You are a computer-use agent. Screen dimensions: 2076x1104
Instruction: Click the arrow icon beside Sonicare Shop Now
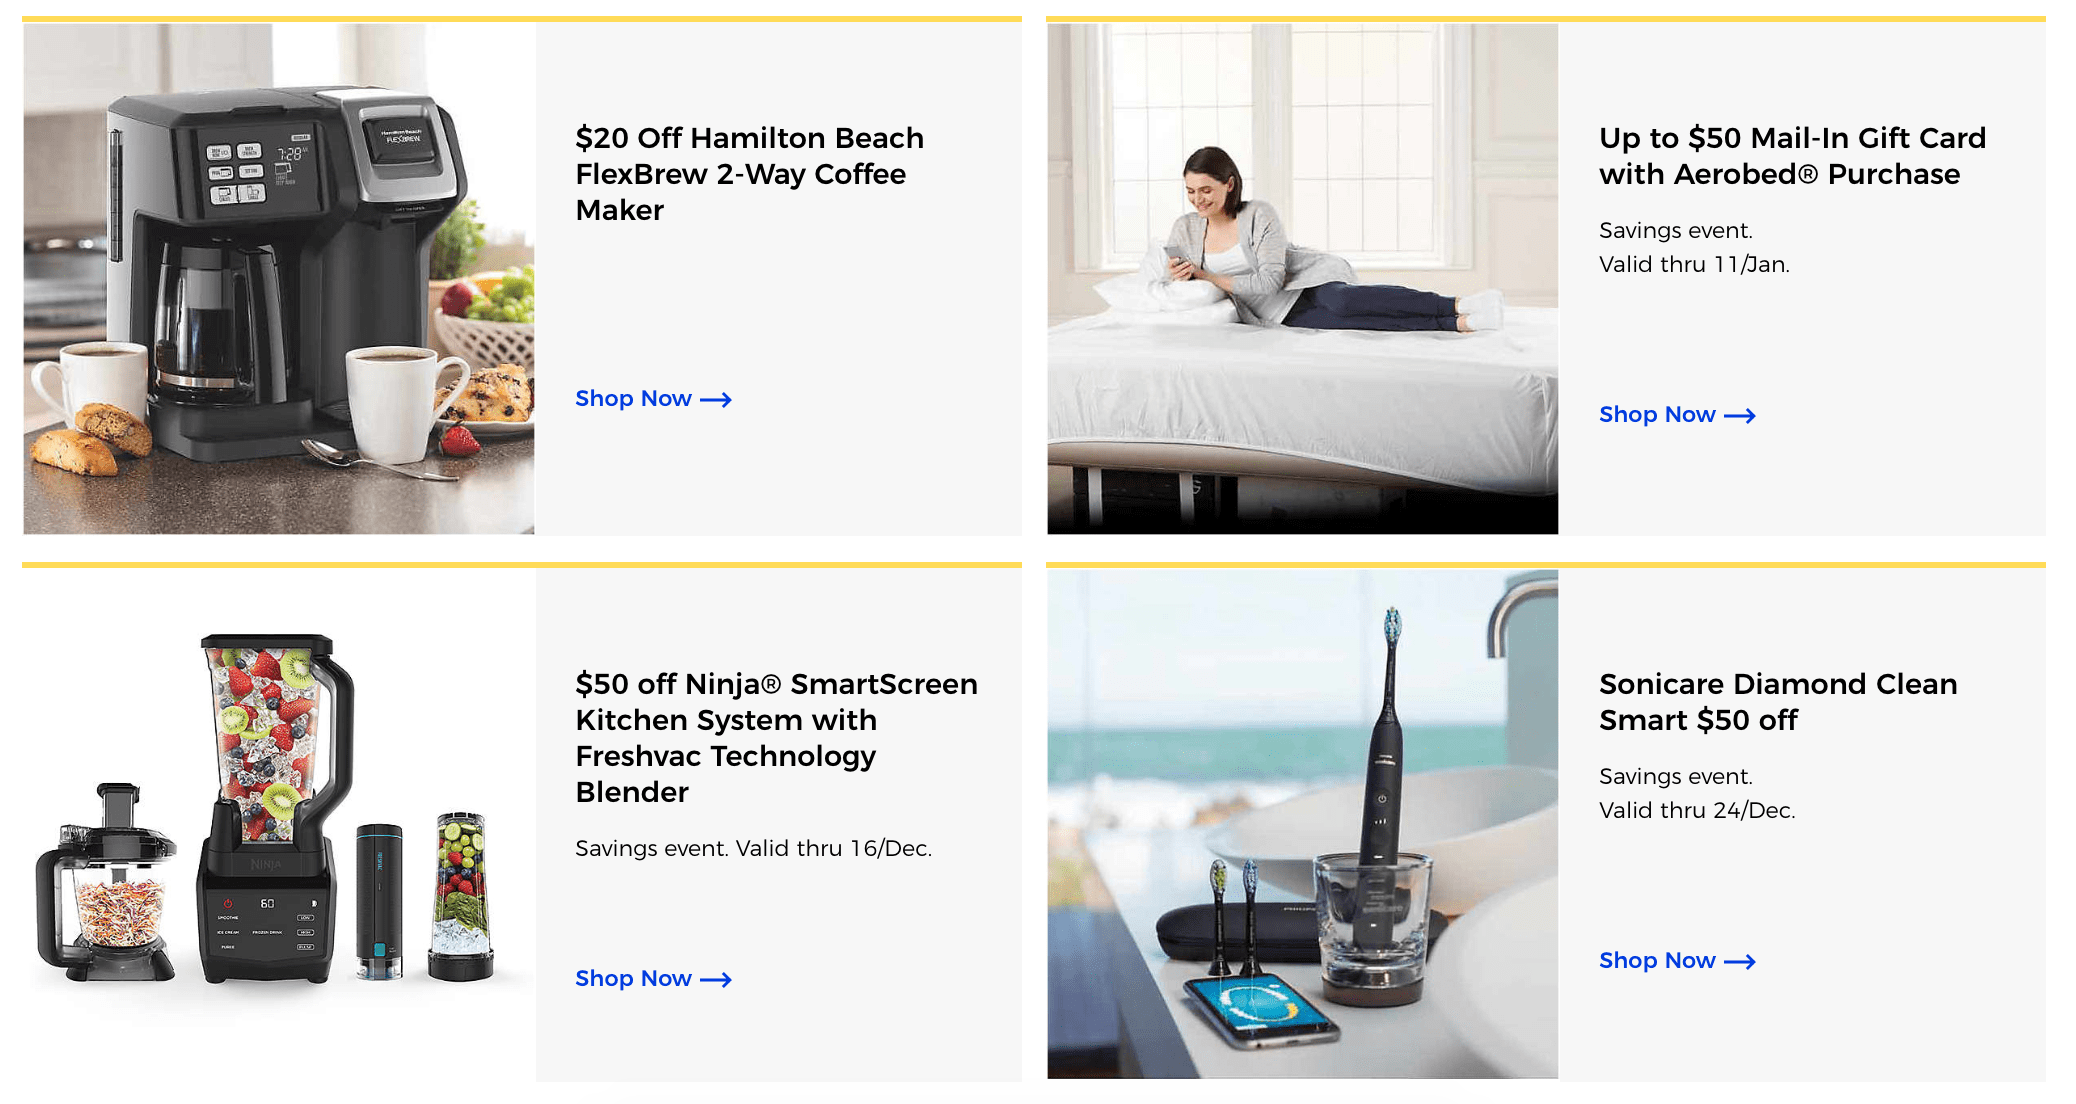click(1740, 962)
